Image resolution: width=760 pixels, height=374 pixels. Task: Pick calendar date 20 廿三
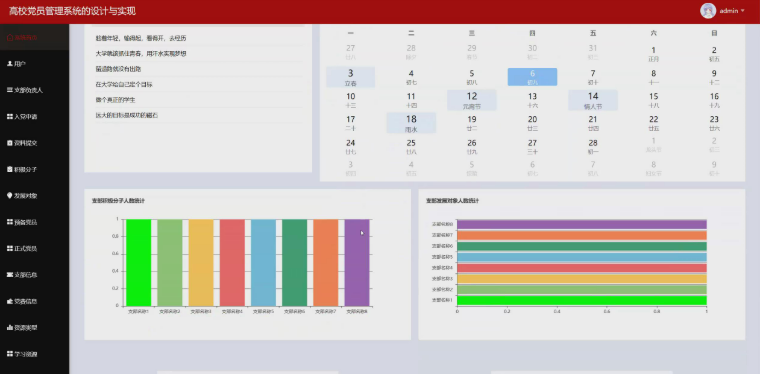532,123
